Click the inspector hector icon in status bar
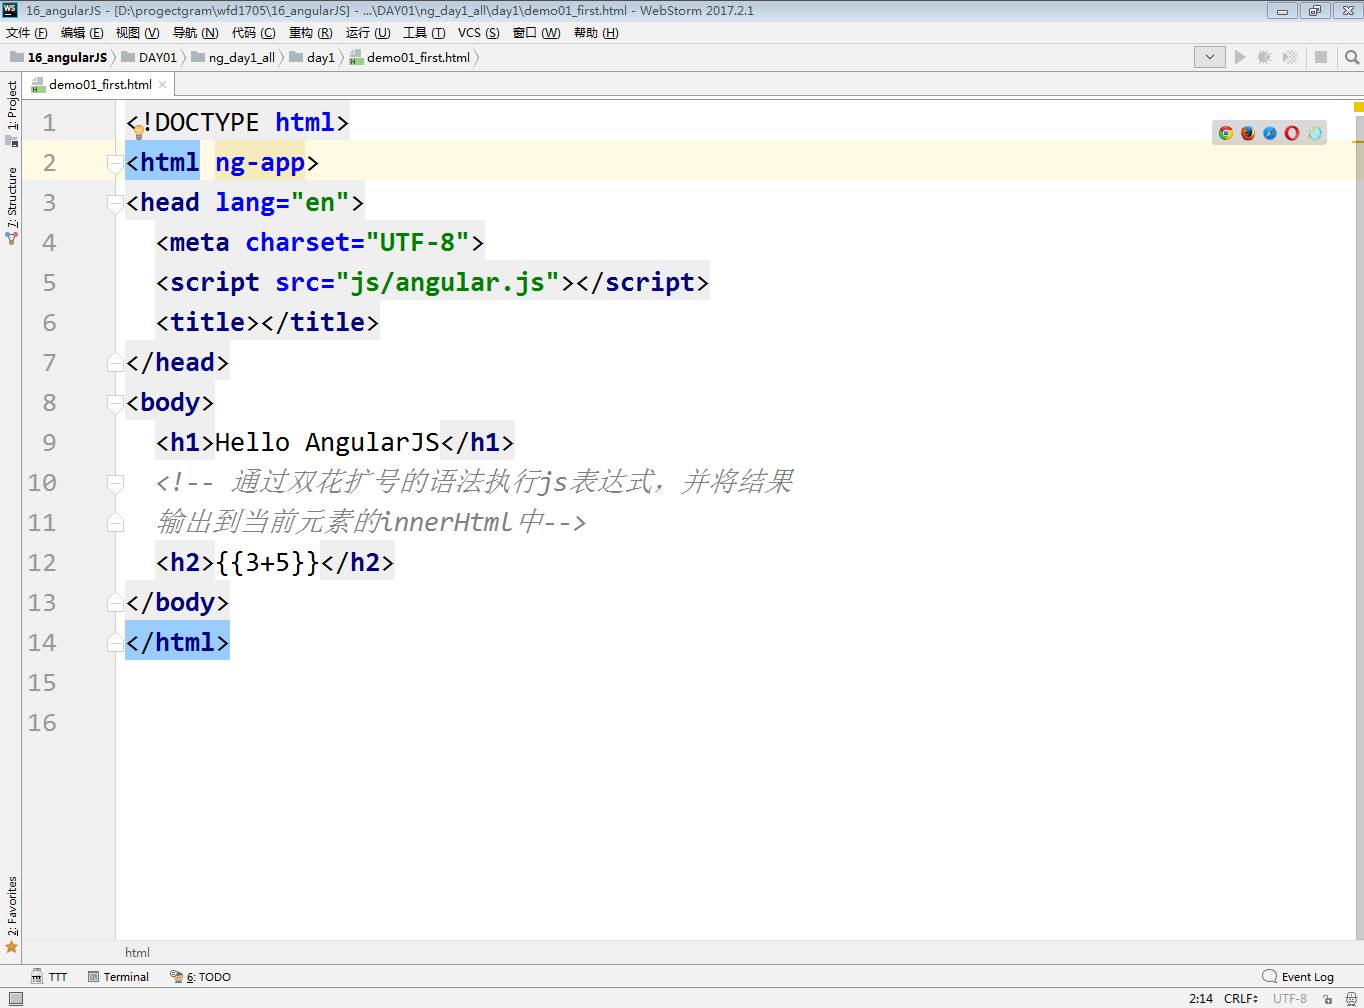1364x1008 pixels. point(1351,998)
